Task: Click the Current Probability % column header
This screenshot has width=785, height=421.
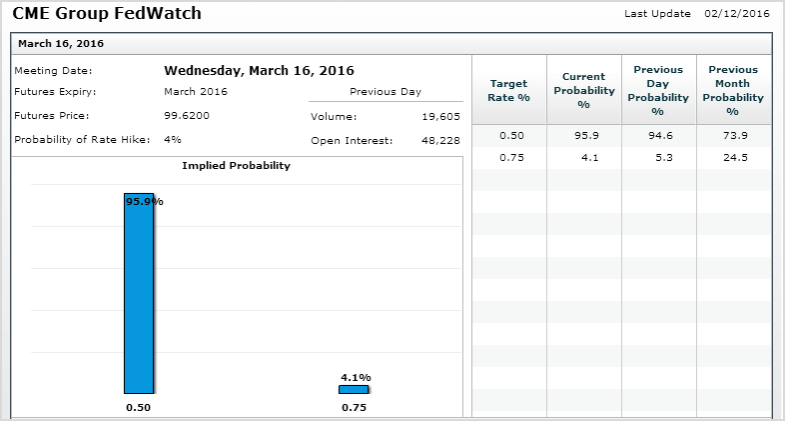Action: pyautogui.click(x=584, y=90)
